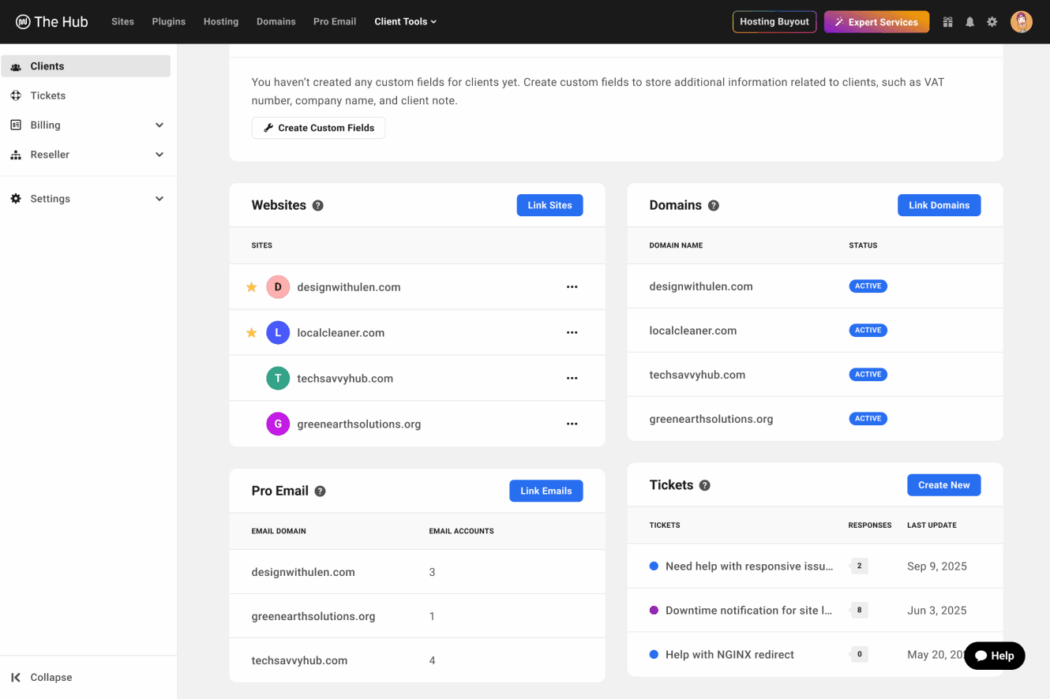Viewport: 1050px width, 699px height.
Task: Click the help question mark beside Websites
Action: pos(318,204)
